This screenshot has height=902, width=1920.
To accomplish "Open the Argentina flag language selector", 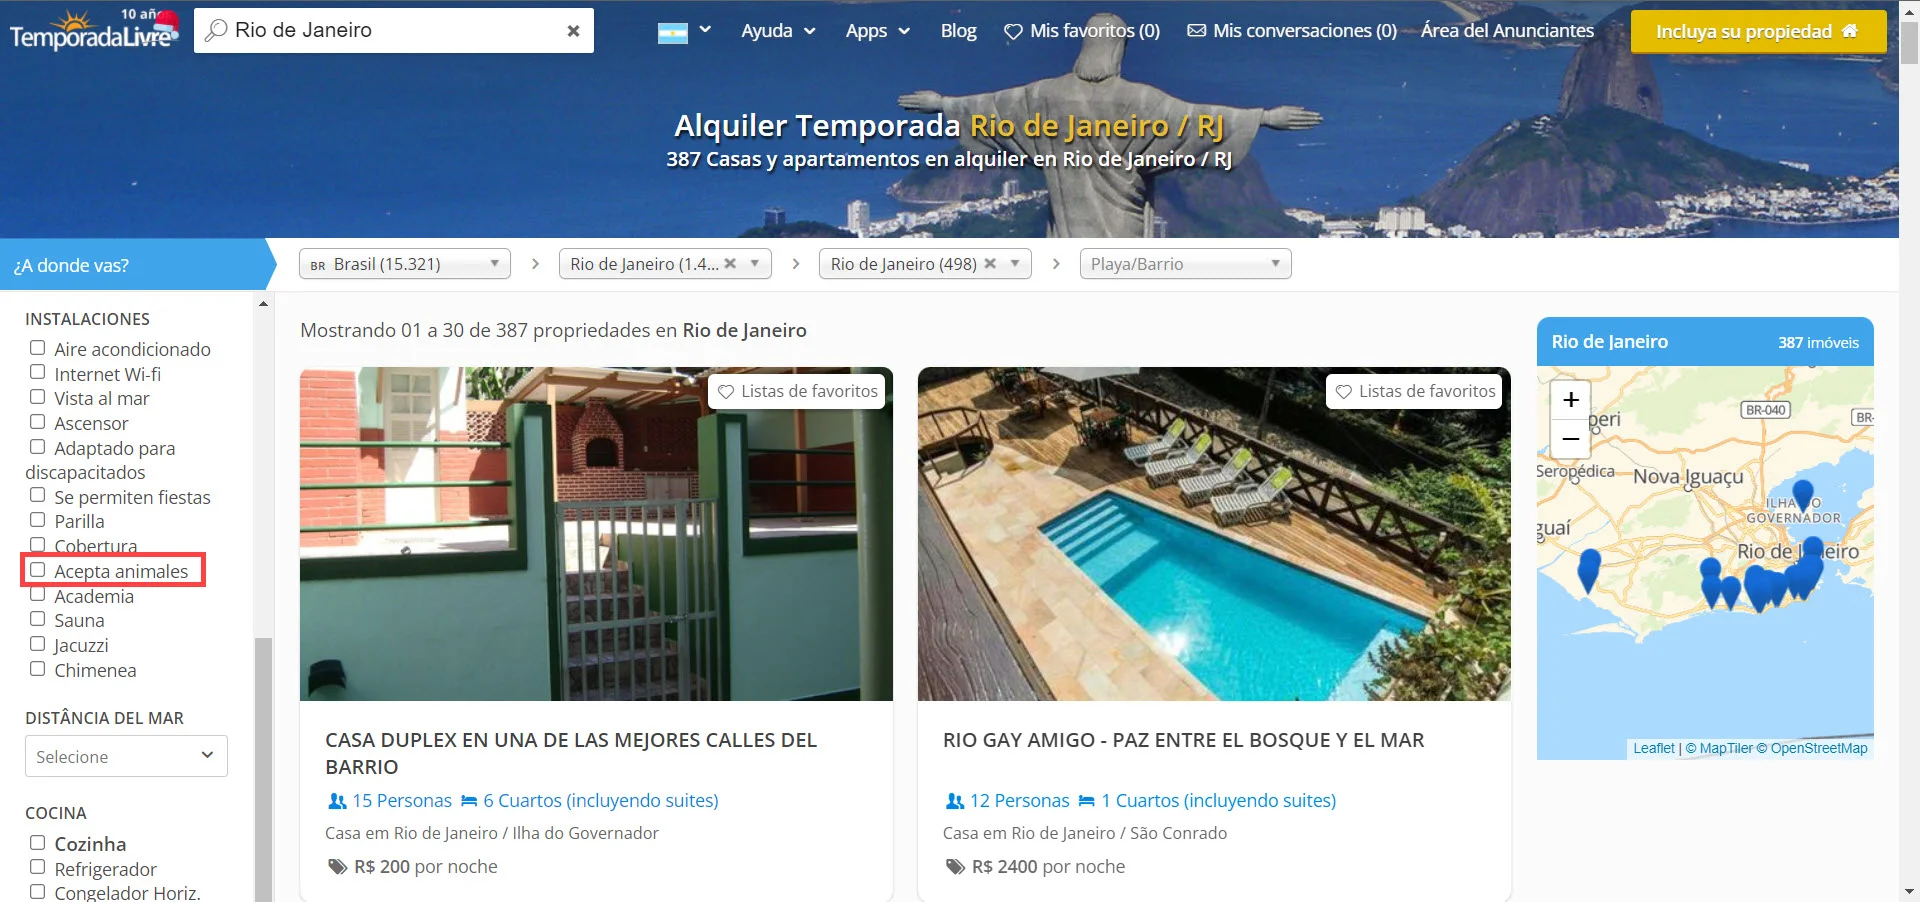I will (684, 31).
